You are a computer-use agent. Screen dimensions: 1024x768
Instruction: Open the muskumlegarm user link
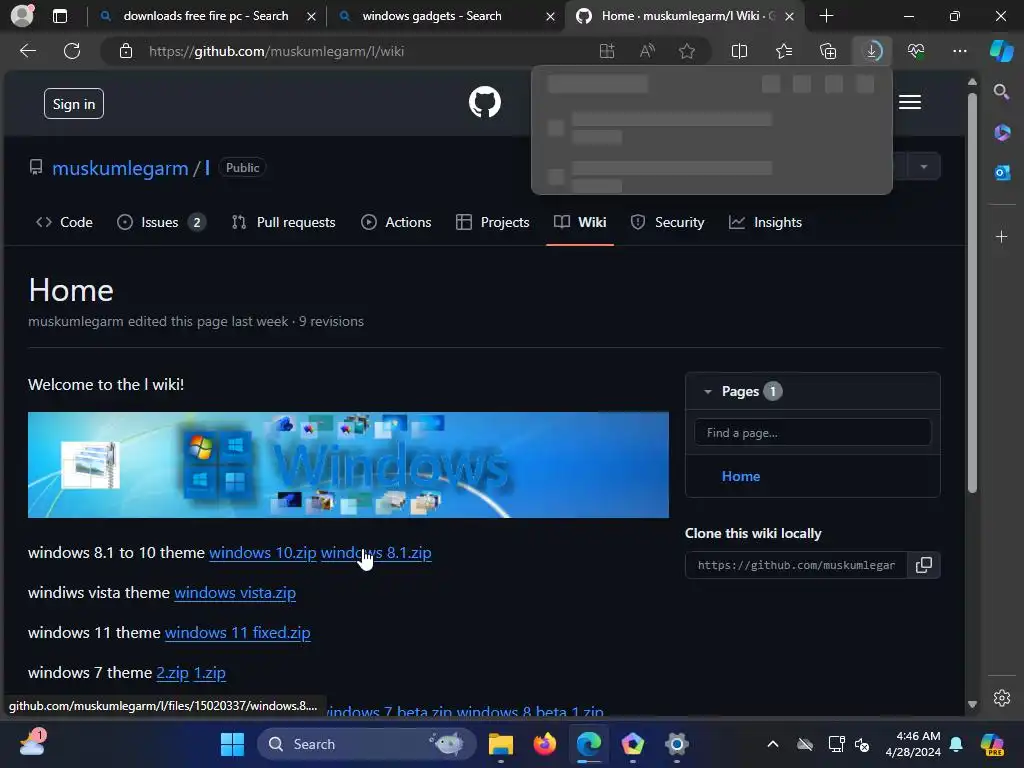[x=120, y=168]
